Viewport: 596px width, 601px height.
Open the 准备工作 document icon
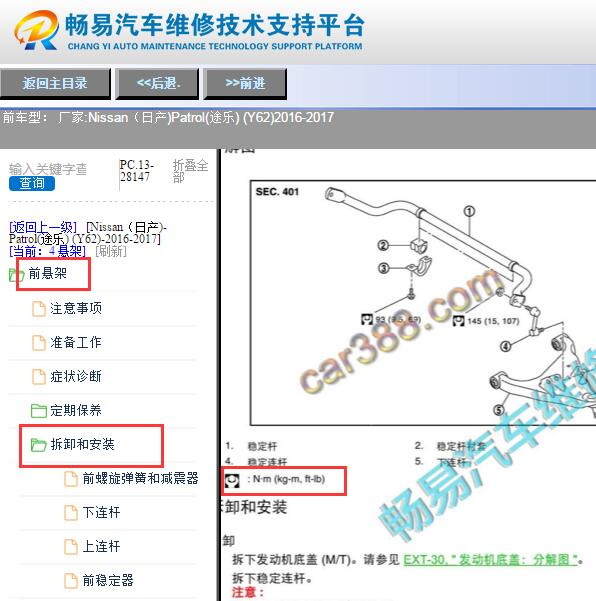point(39,343)
